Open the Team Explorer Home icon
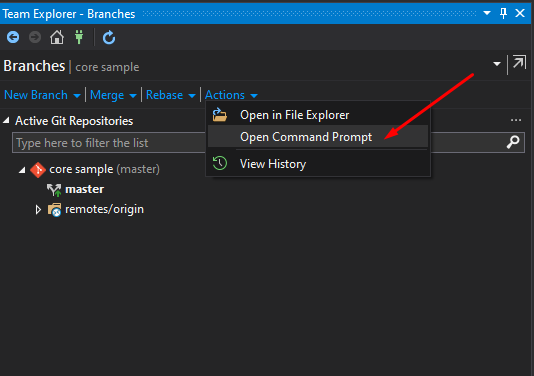 click(57, 37)
